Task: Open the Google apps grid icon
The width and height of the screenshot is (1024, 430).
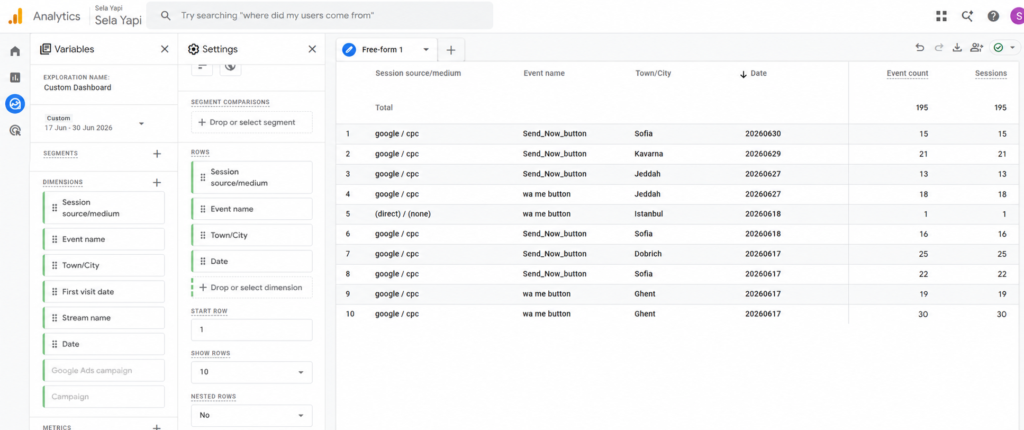Action: [x=941, y=16]
